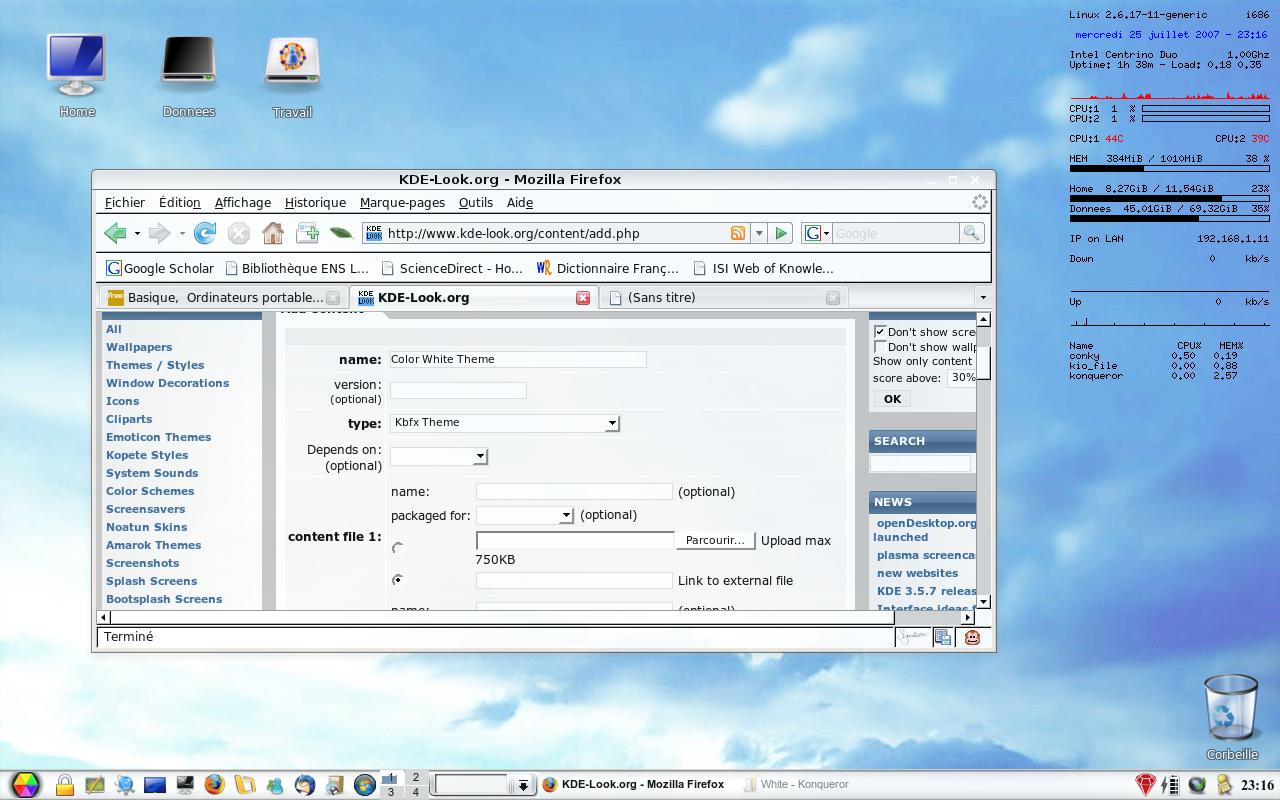Launch Thunderbird from the panel icon

305,785
